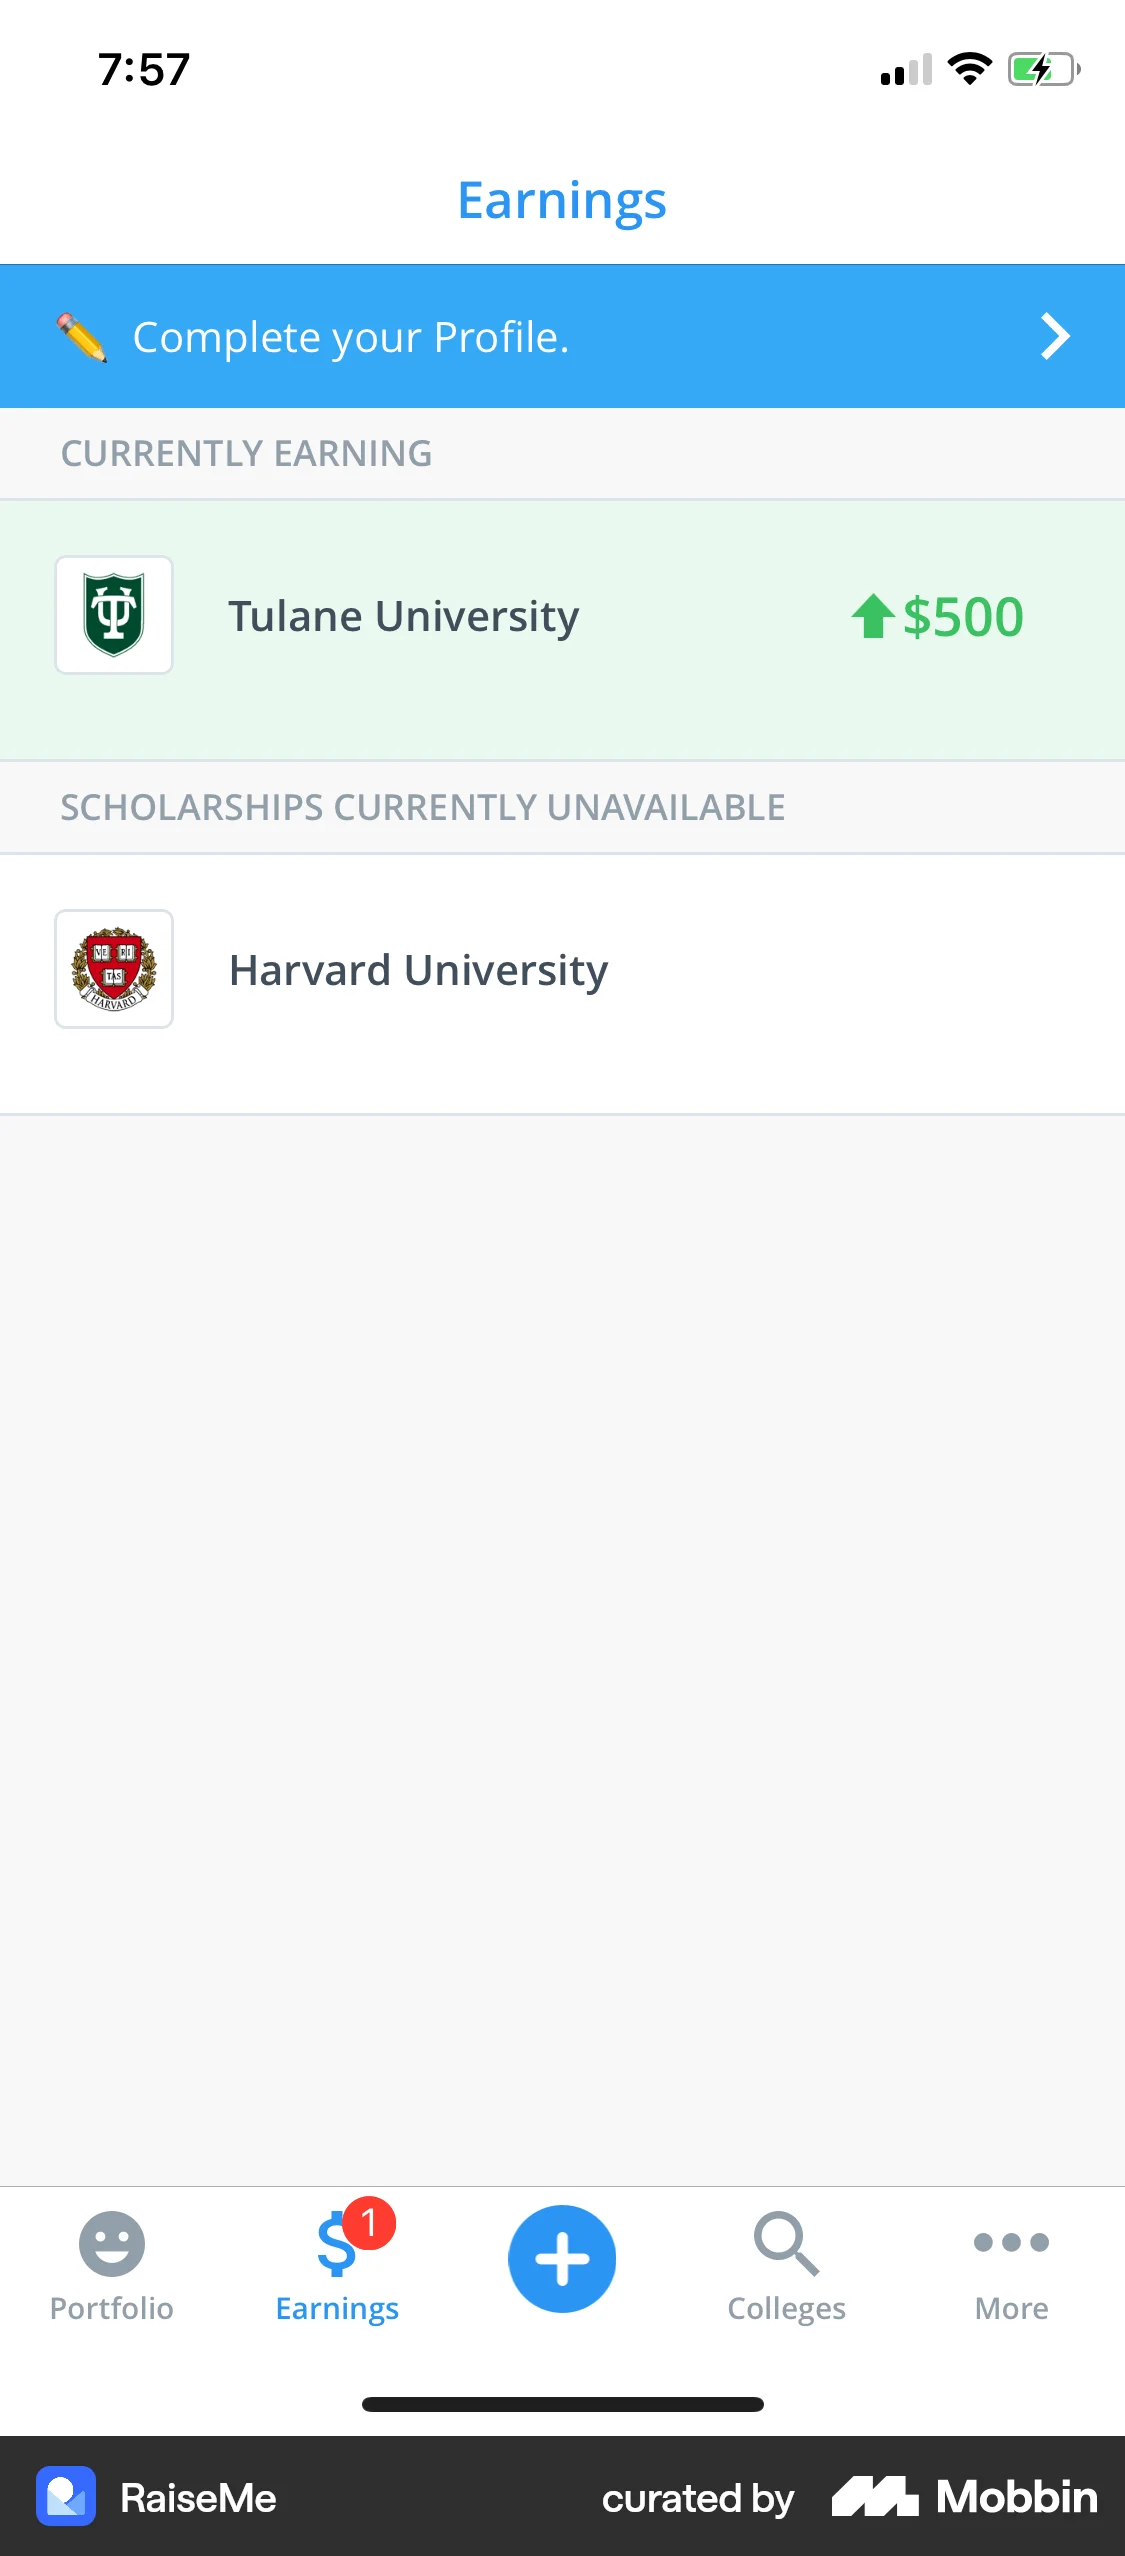
Task: Expand the Complete your Profile chevron
Action: [x=1055, y=337]
